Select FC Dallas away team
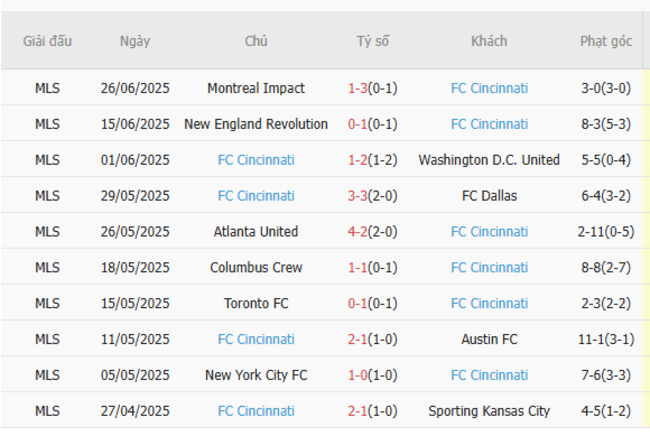 tap(489, 196)
